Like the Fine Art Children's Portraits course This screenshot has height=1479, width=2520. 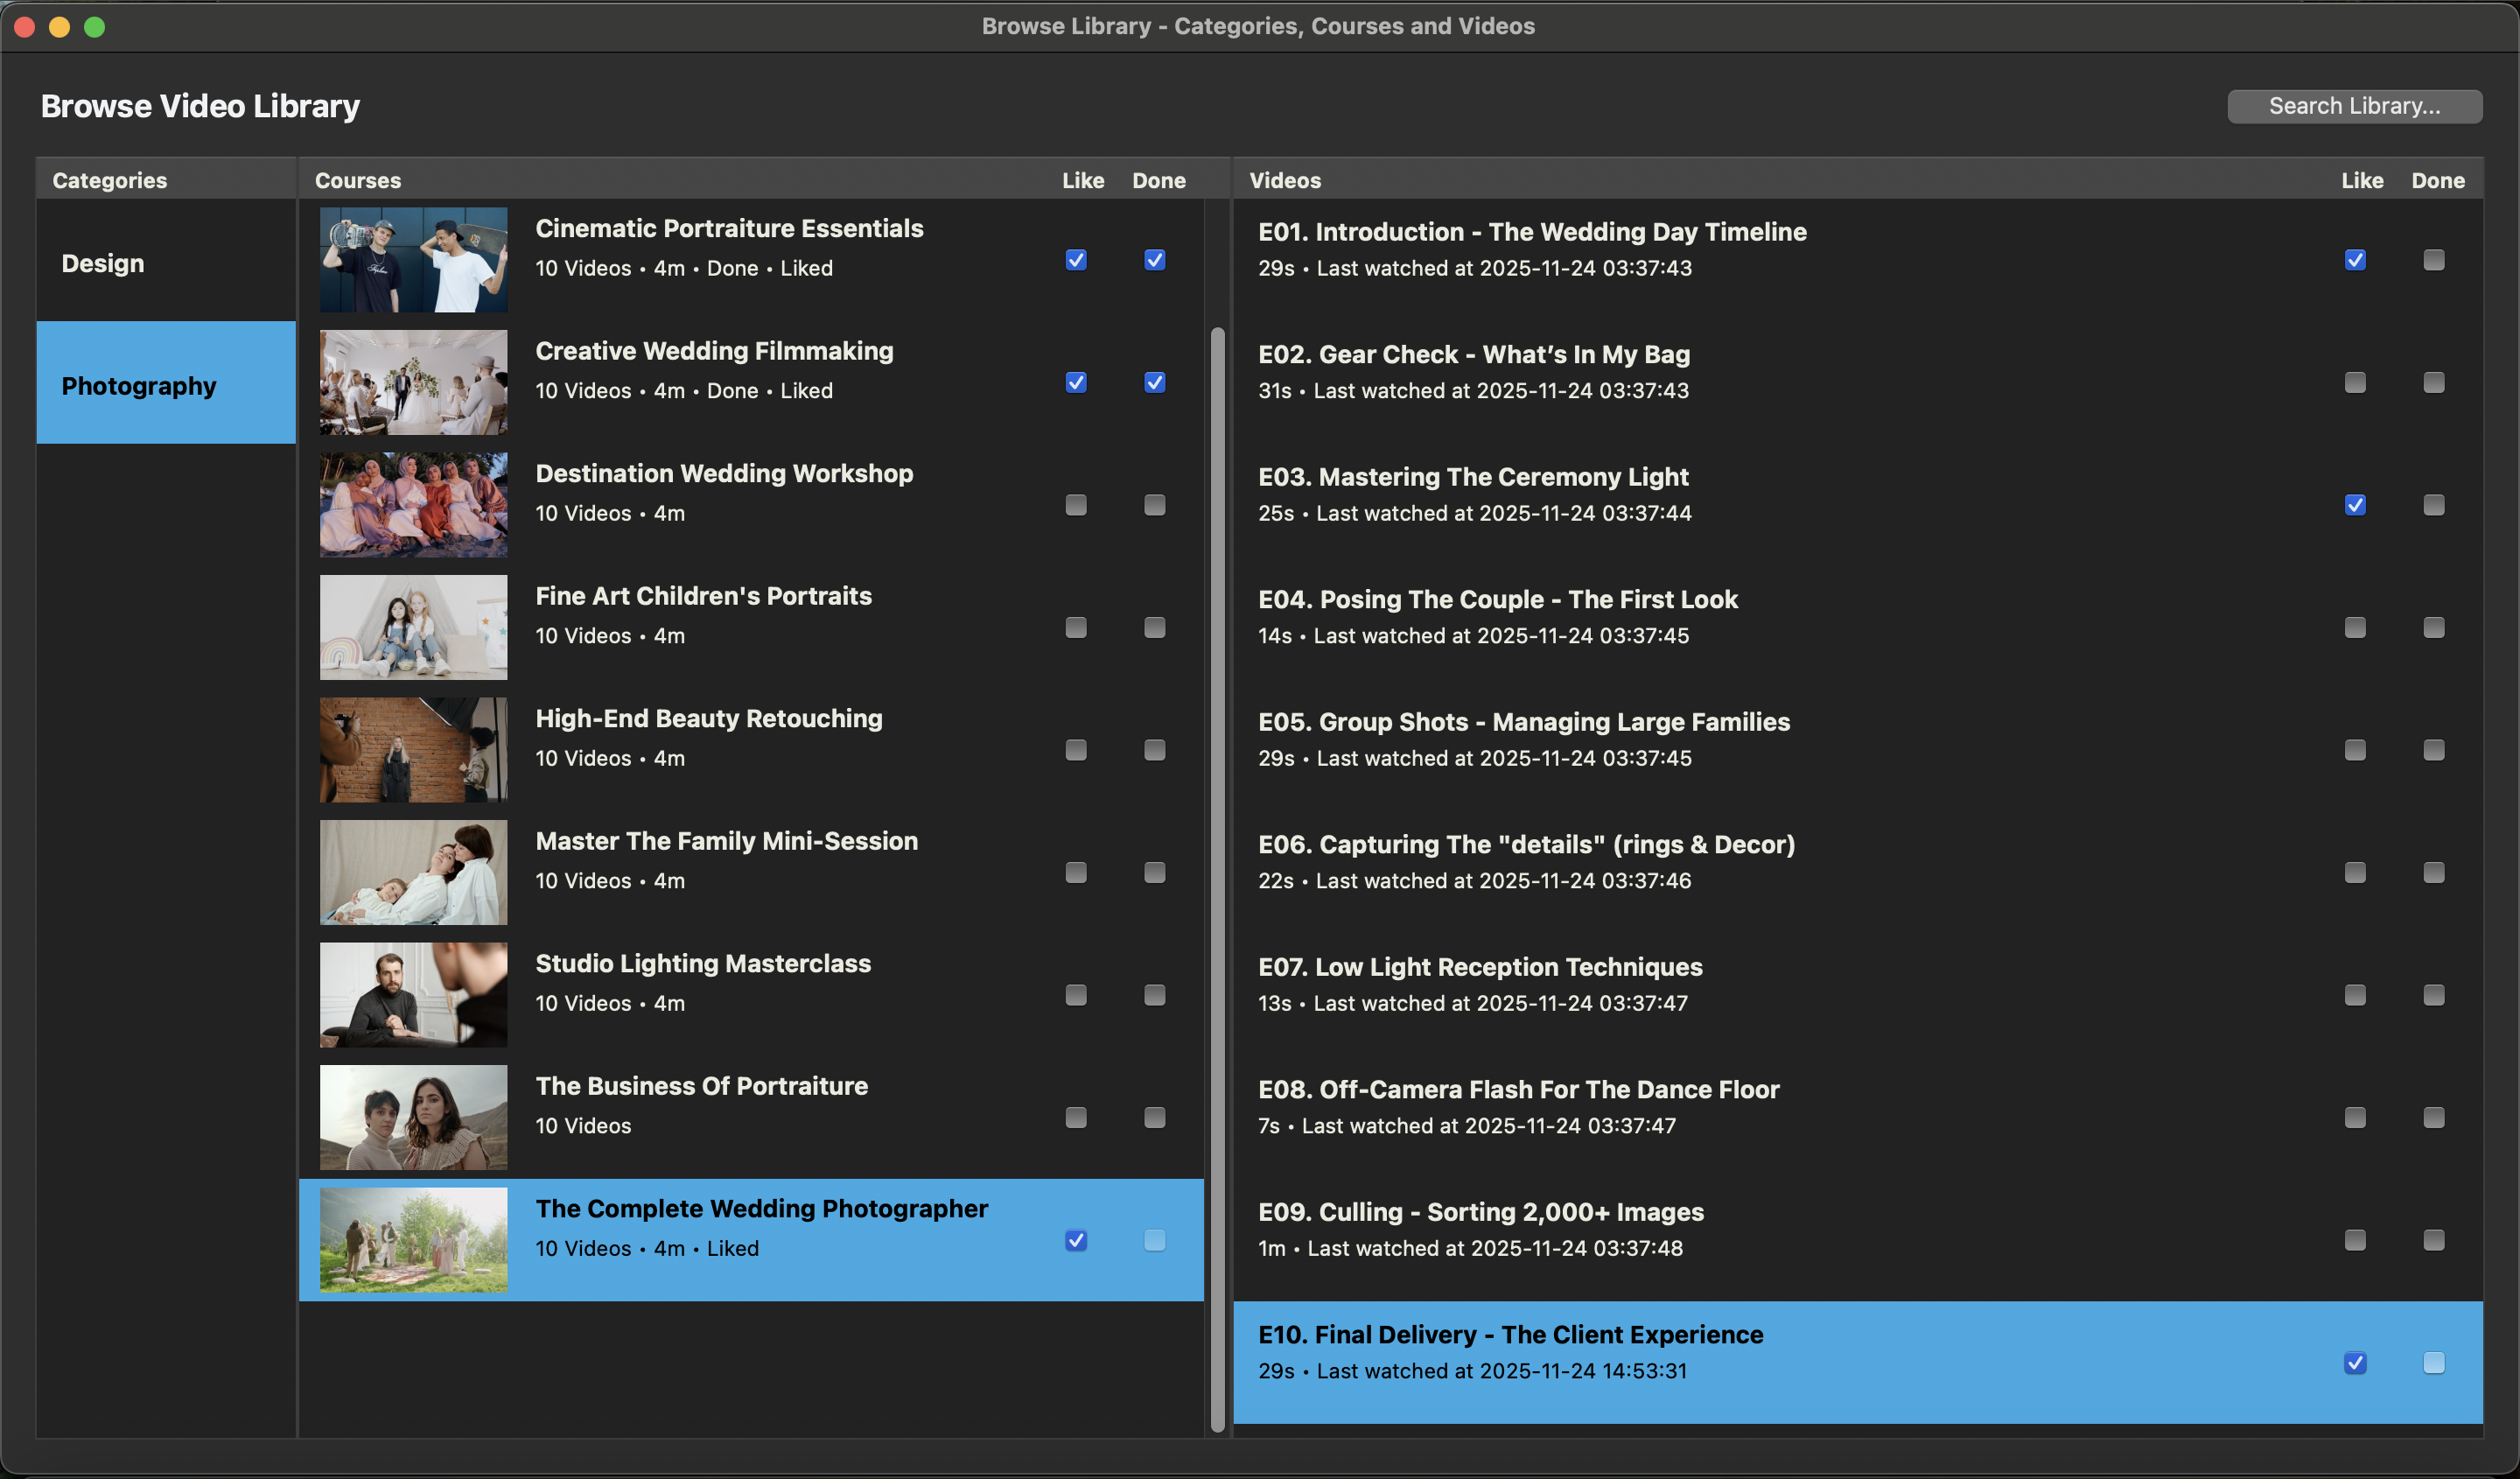point(1076,628)
